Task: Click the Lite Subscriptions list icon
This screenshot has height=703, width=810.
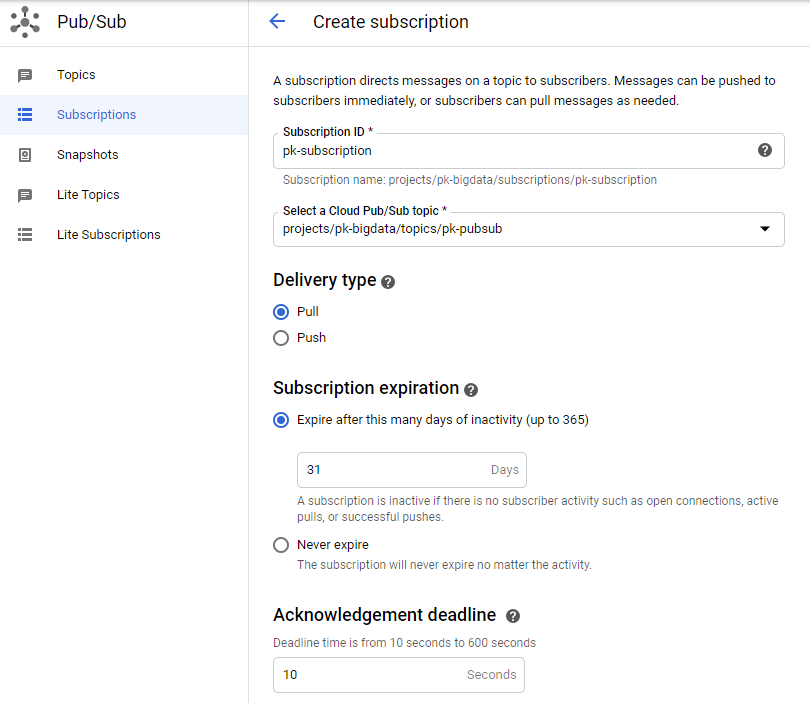Action: point(25,235)
